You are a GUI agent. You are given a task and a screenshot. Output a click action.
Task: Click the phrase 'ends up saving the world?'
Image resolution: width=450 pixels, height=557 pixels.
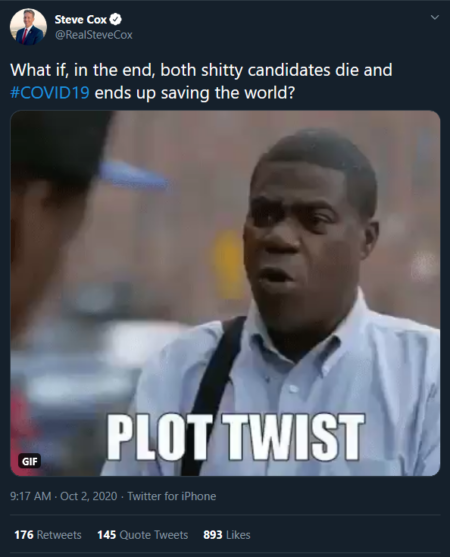click(x=195, y=93)
